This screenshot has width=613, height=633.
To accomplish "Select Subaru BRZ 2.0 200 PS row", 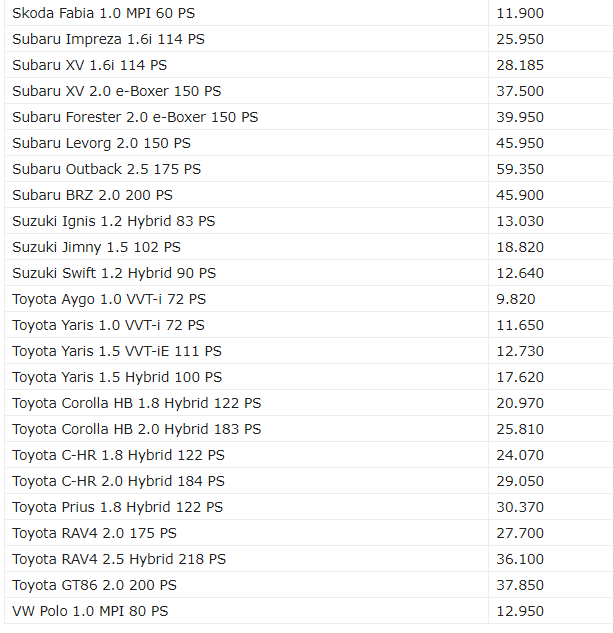I will (309, 195).
